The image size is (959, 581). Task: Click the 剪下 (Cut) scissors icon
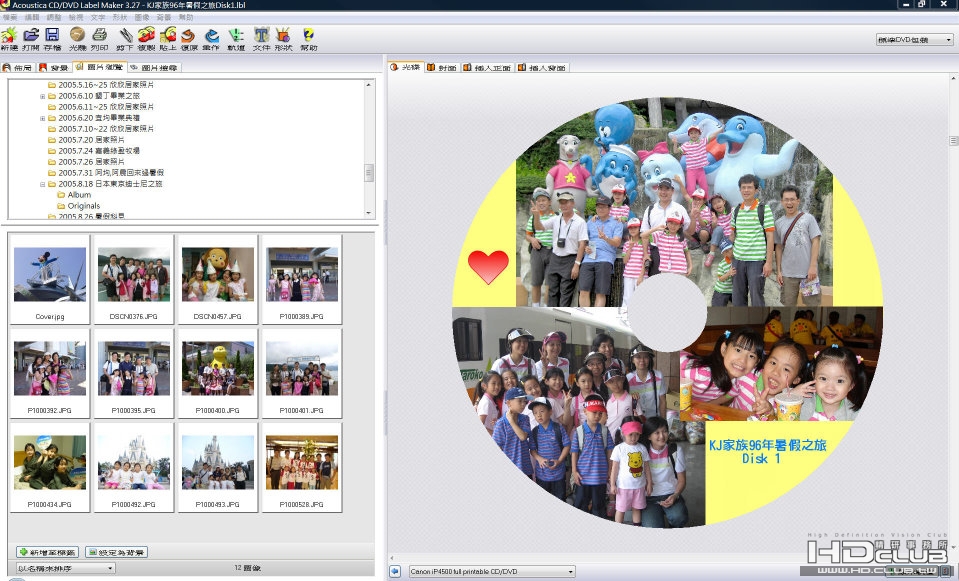click(125, 38)
